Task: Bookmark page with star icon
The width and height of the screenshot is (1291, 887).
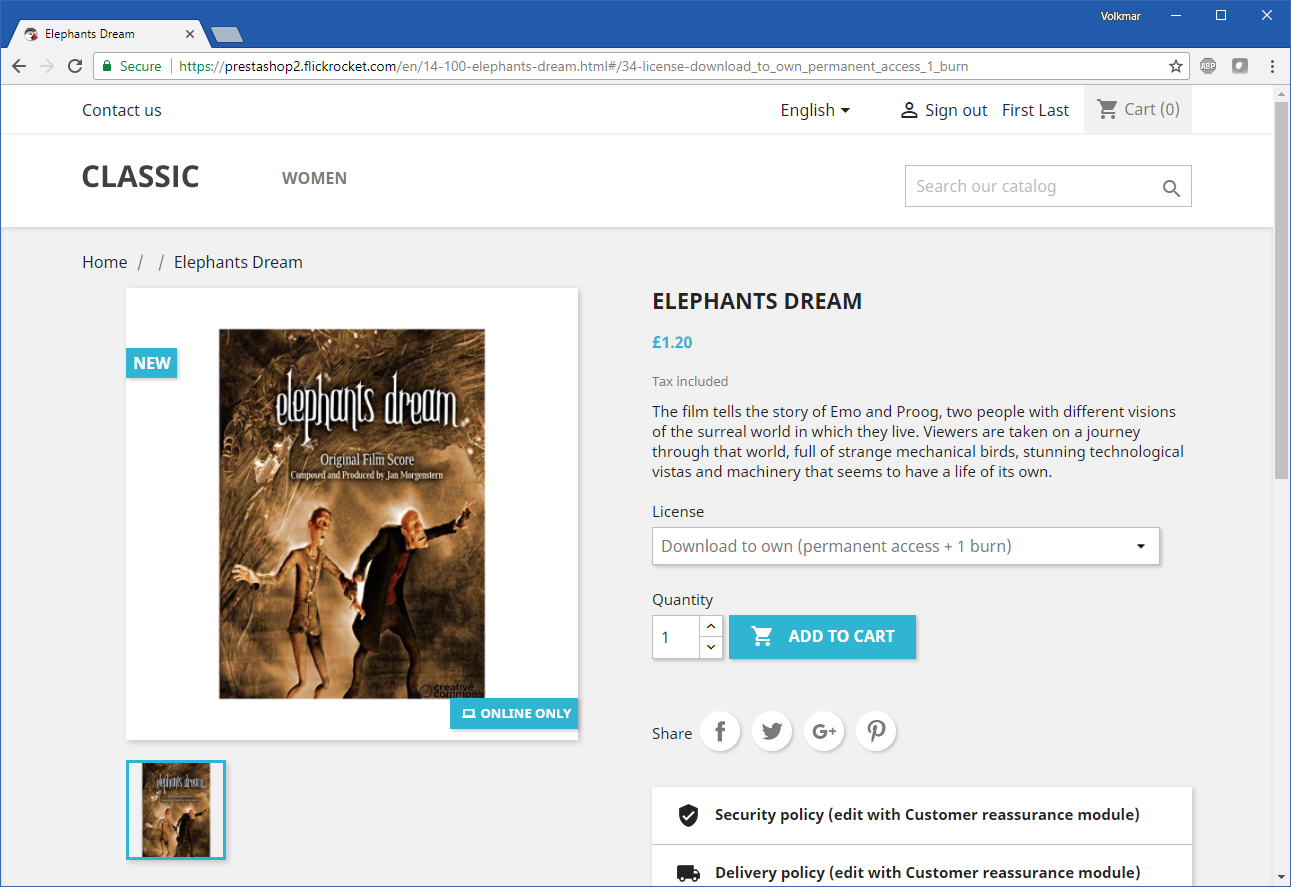Action: 1176,66
